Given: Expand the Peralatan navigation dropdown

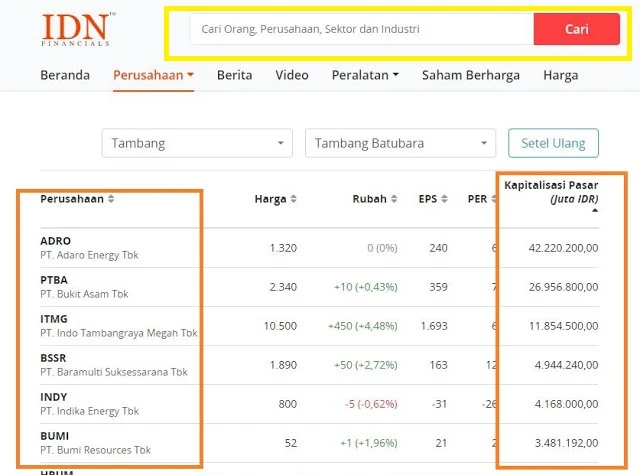Looking at the screenshot, I should (x=365, y=75).
